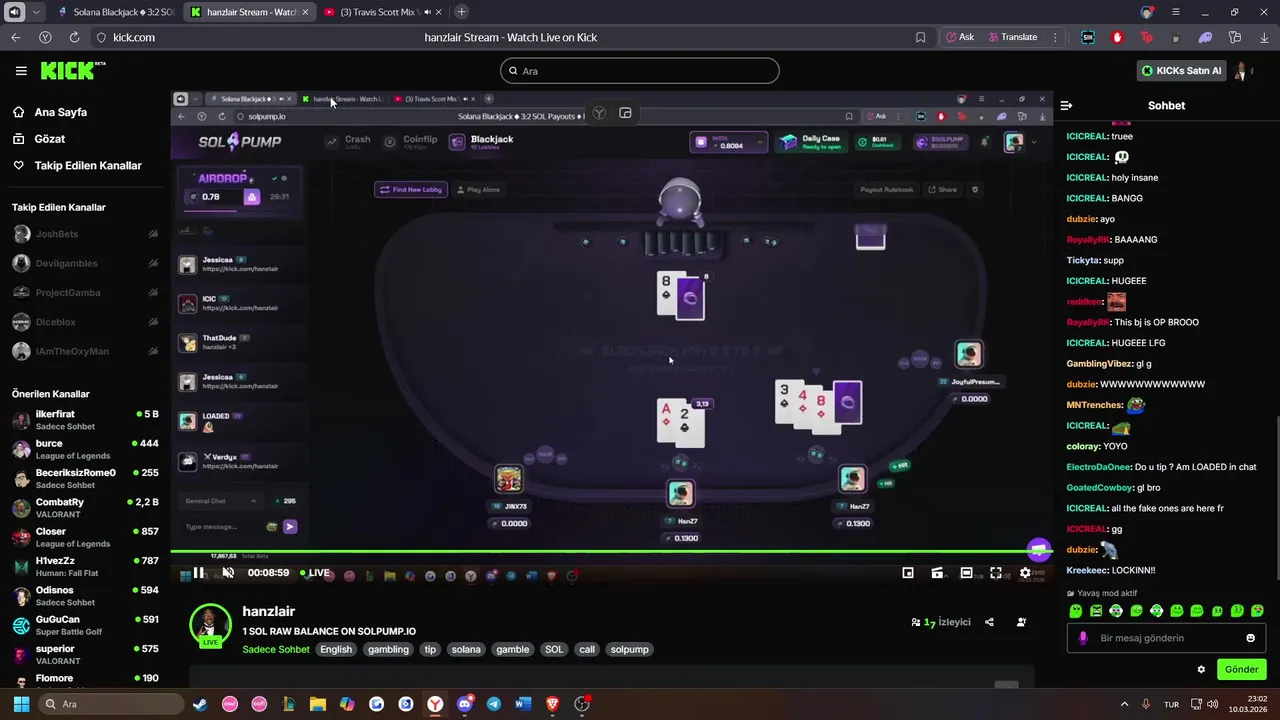Click the English tag

point(336,649)
